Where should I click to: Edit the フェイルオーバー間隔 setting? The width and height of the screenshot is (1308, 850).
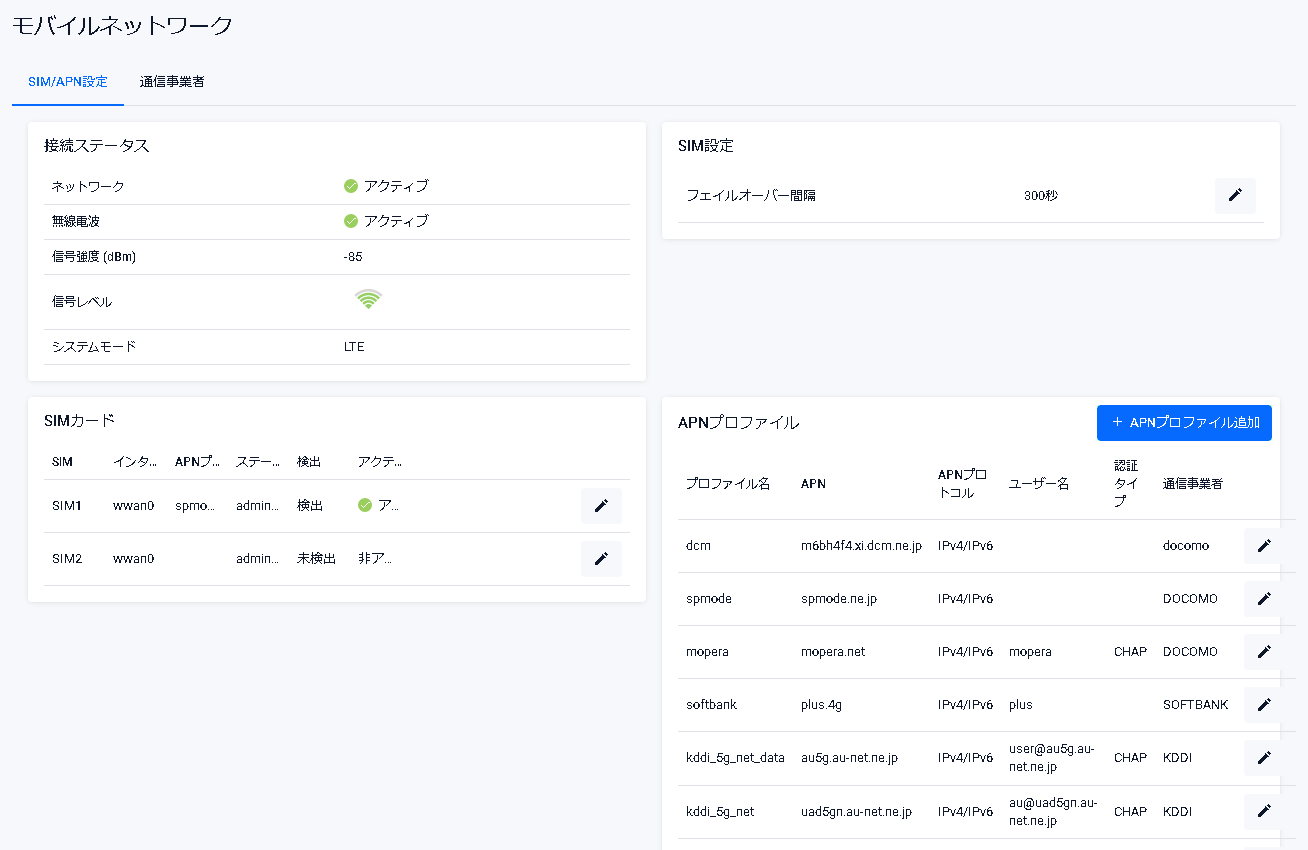(1235, 195)
